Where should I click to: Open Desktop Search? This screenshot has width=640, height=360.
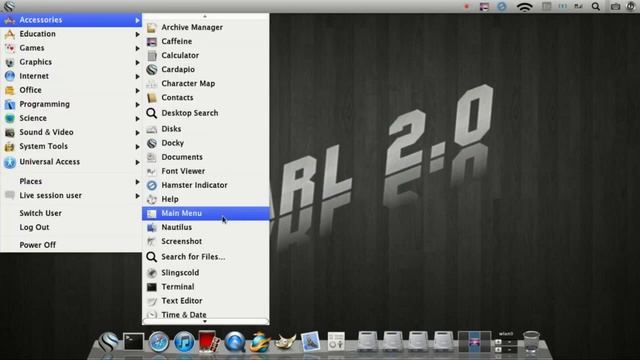tap(205, 113)
